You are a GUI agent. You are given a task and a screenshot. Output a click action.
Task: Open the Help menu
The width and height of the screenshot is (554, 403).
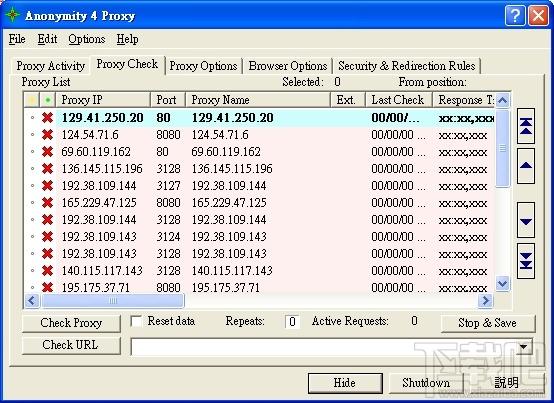[x=128, y=39]
